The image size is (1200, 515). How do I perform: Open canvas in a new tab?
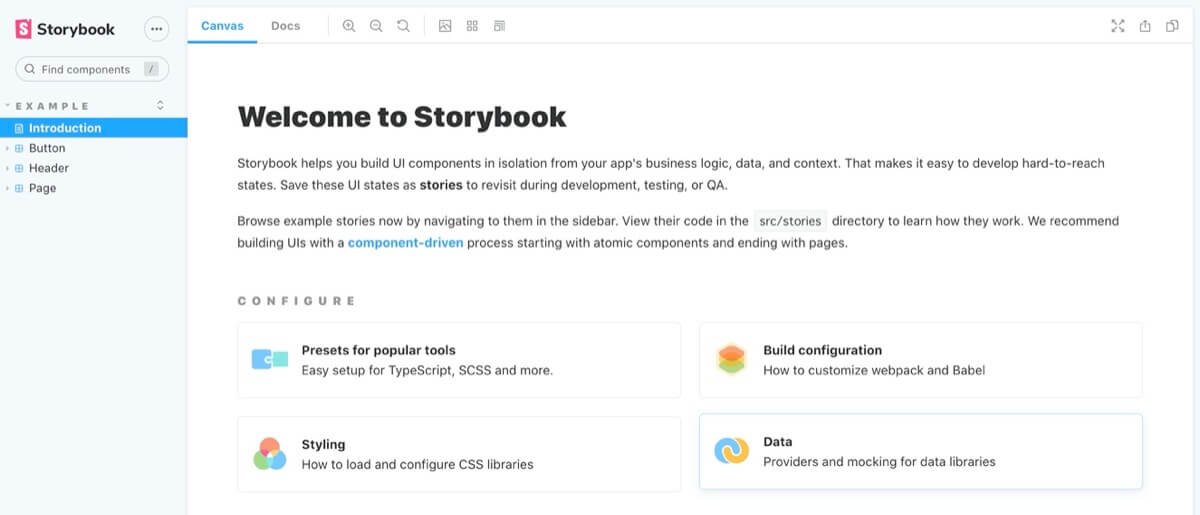pyautogui.click(x=1145, y=26)
